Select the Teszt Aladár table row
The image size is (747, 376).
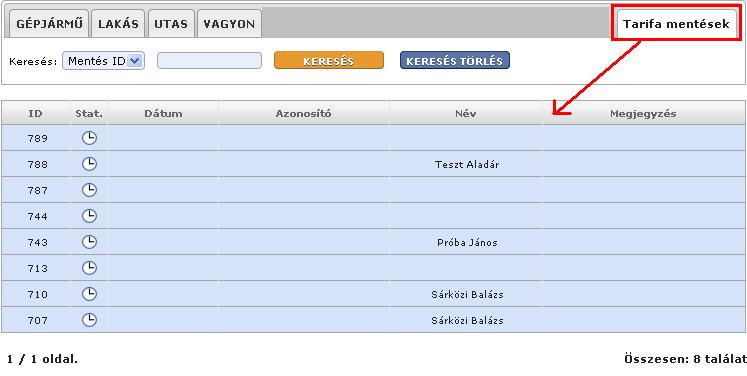click(374, 164)
